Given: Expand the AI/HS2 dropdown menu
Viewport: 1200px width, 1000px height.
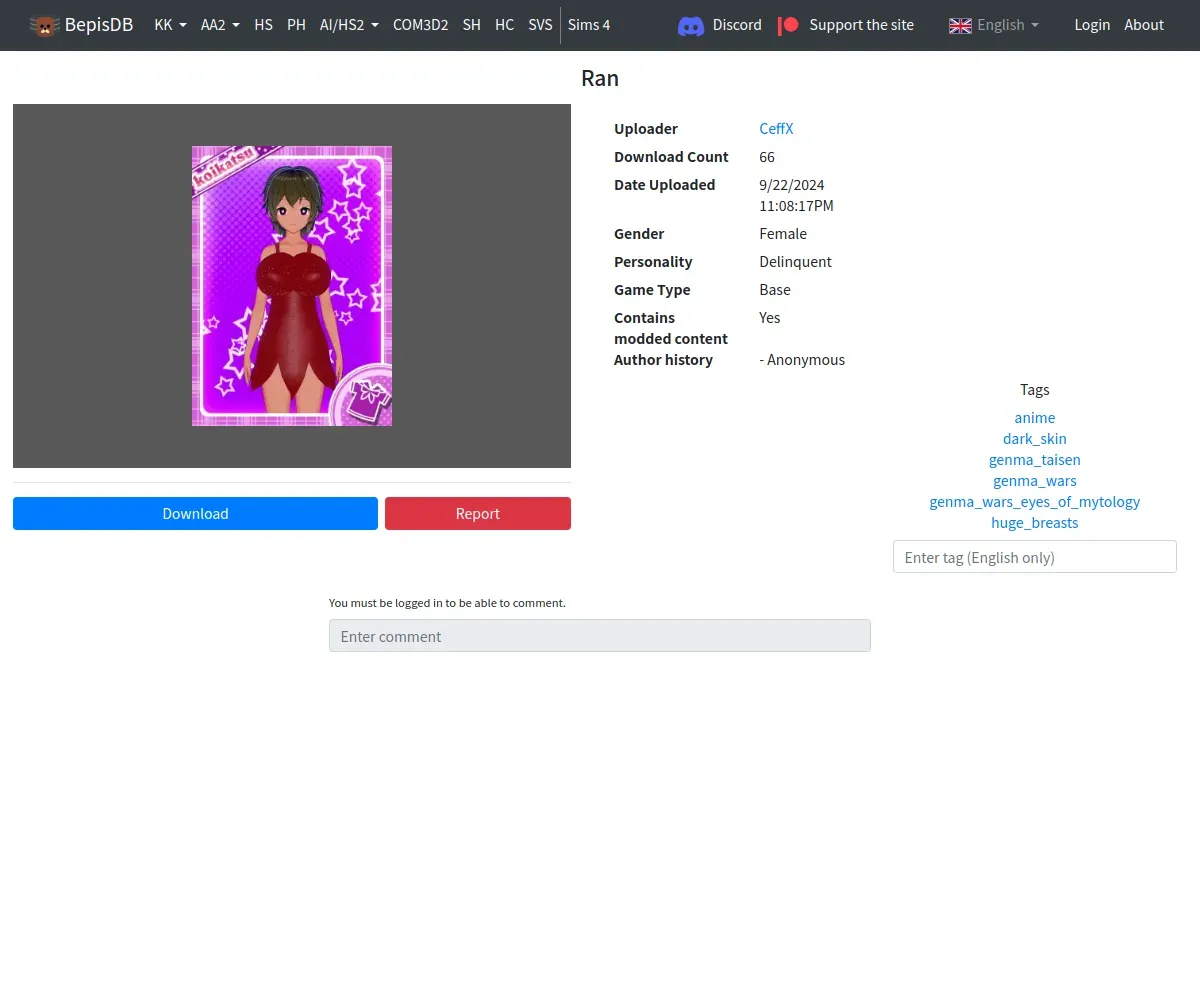Looking at the screenshot, I should pyautogui.click(x=349, y=25).
